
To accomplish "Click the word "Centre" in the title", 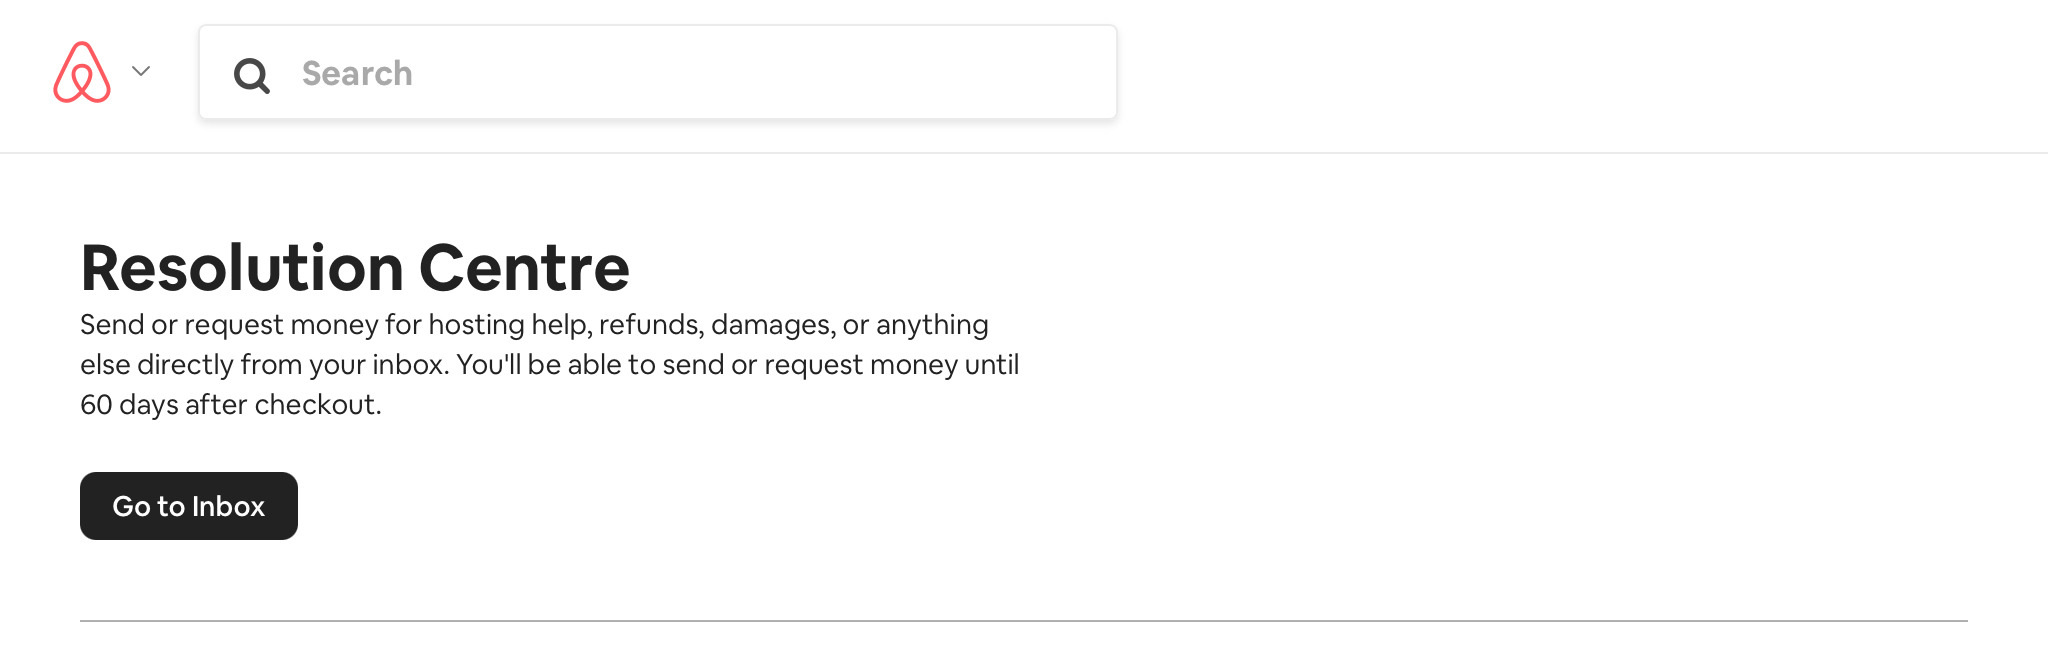I will coord(524,268).
